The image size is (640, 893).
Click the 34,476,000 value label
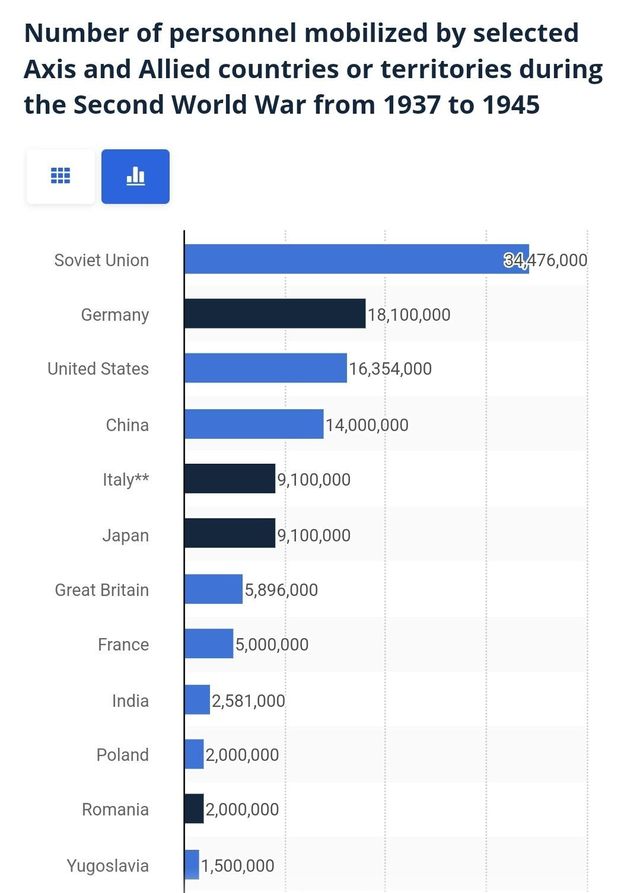point(545,260)
